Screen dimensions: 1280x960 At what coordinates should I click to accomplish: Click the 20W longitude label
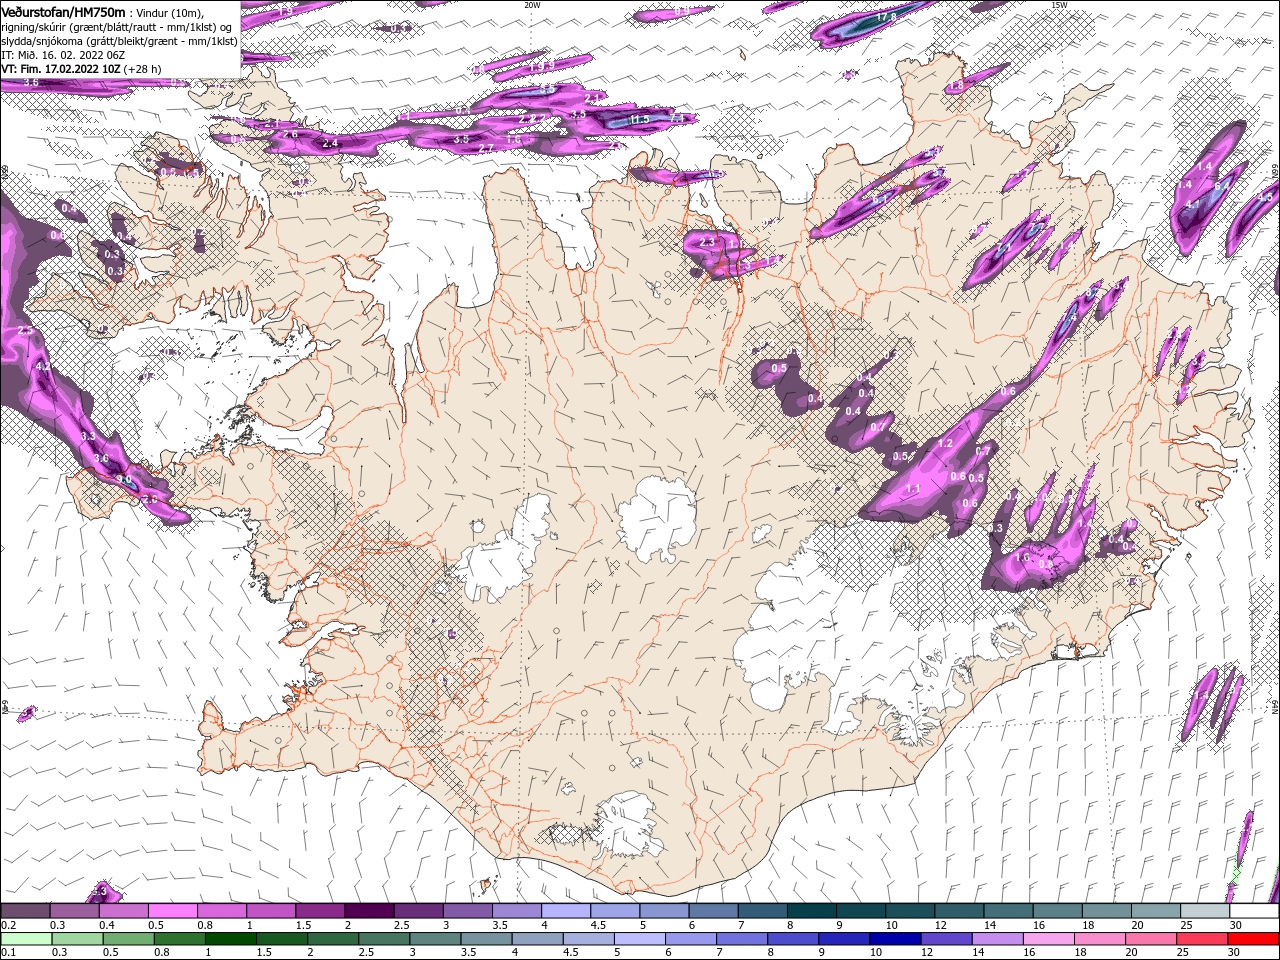[x=532, y=5]
